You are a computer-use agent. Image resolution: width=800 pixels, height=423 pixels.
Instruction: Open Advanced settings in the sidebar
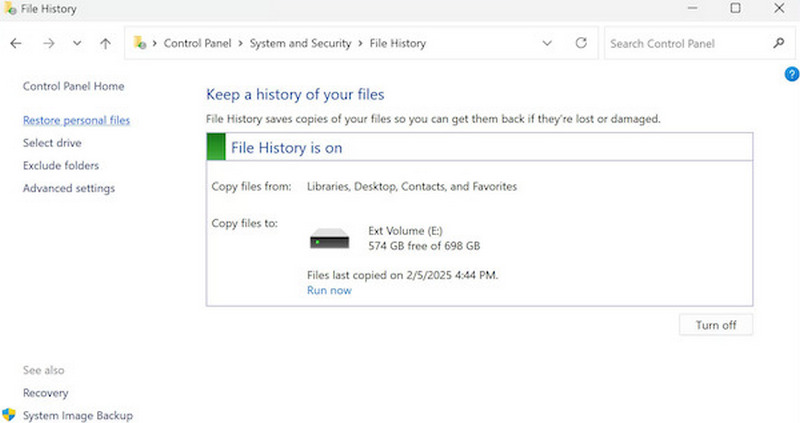pyautogui.click(x=69, y=188)
